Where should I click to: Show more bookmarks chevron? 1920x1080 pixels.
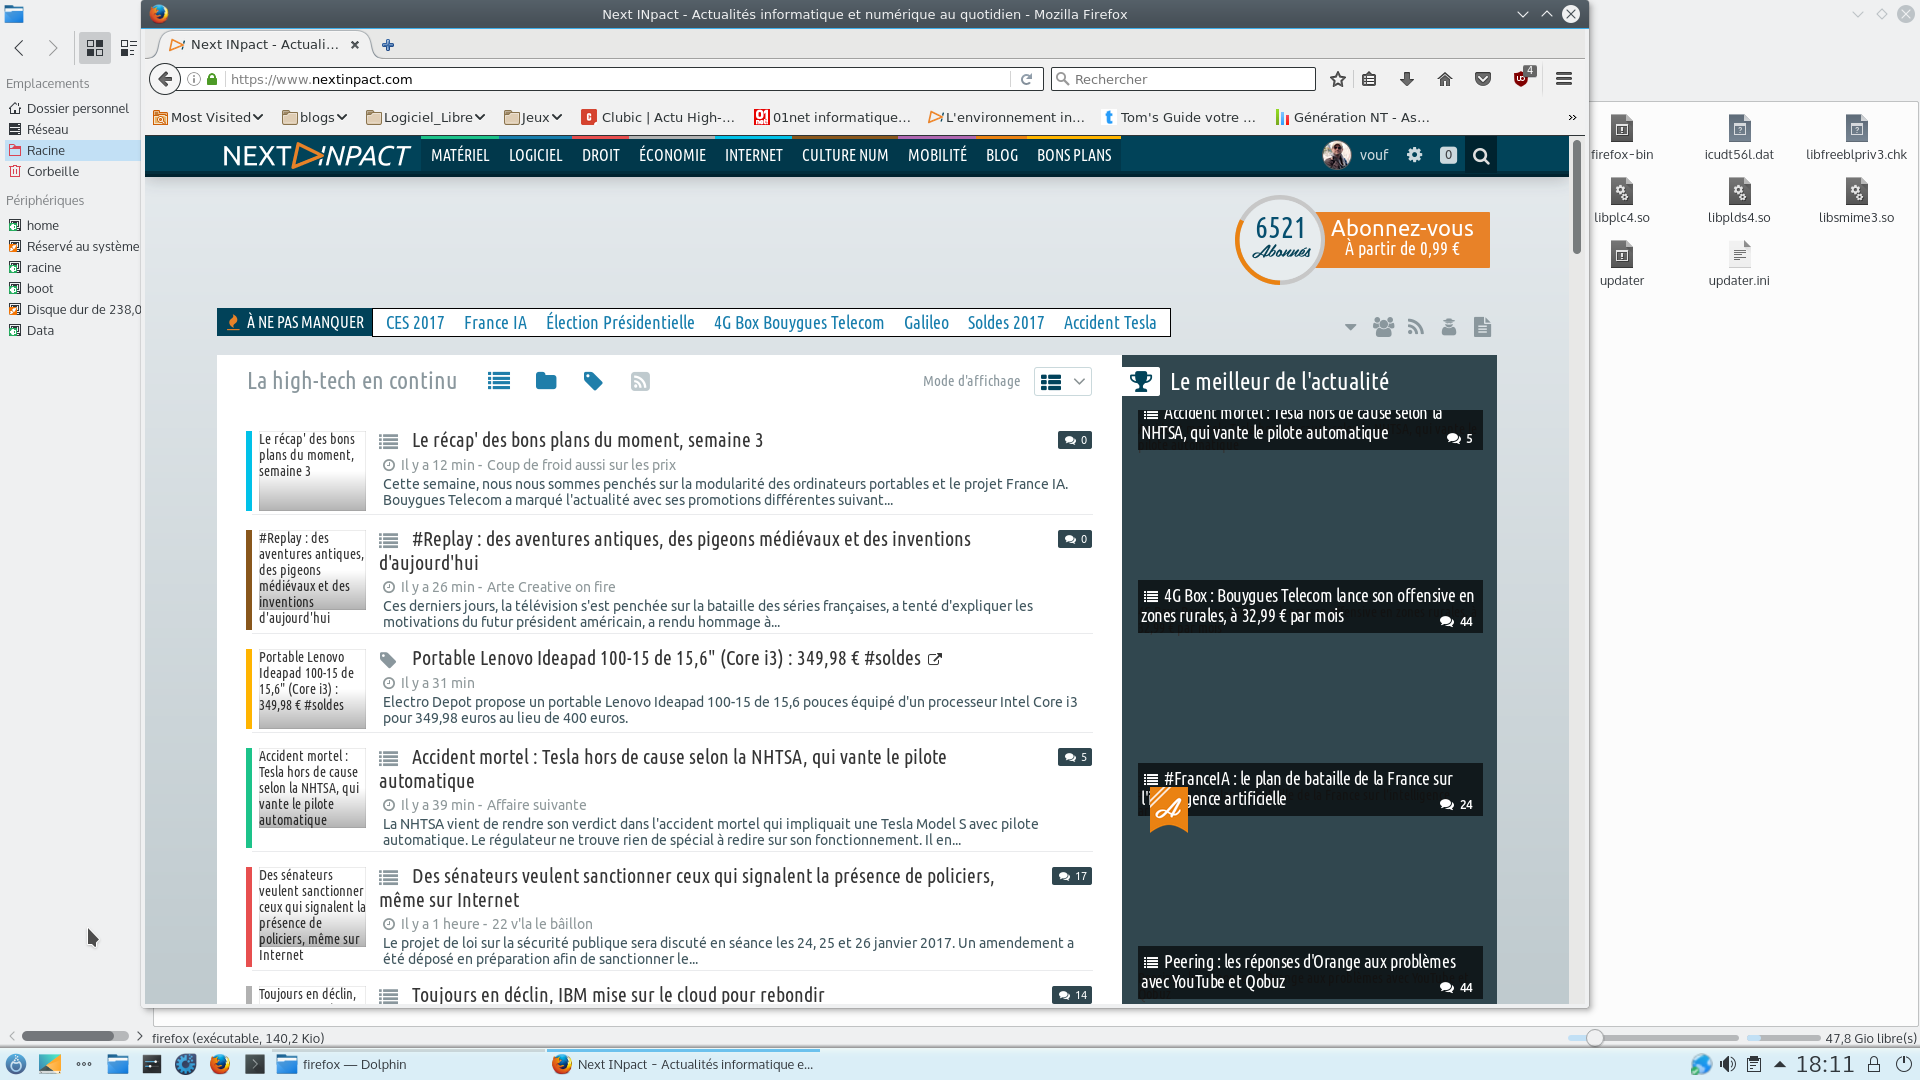(x=1572, y=117)
